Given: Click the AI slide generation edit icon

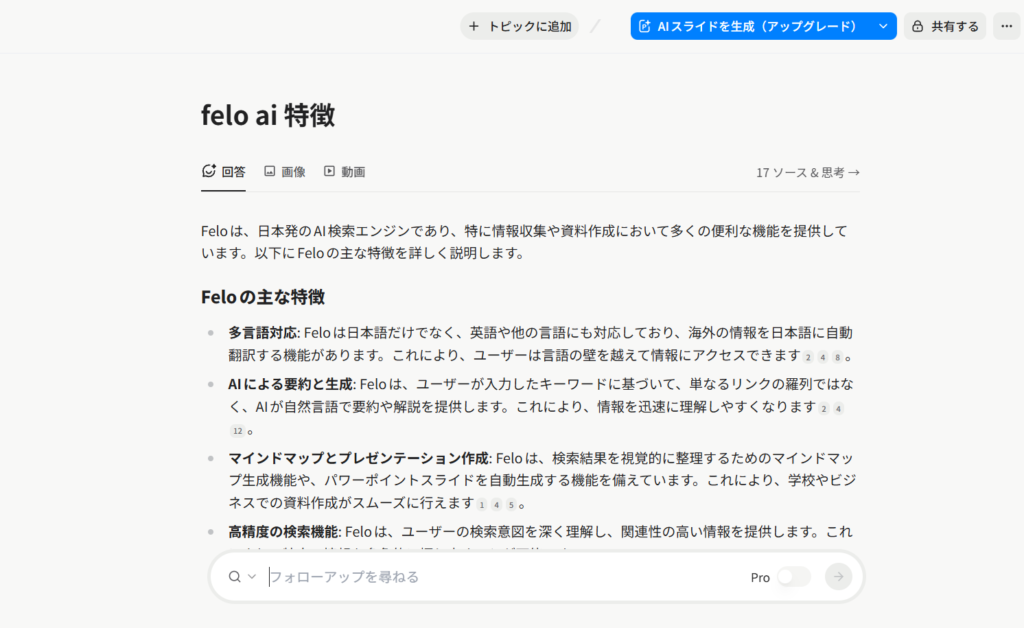Looking at the screenshot, I should (644, 27).
